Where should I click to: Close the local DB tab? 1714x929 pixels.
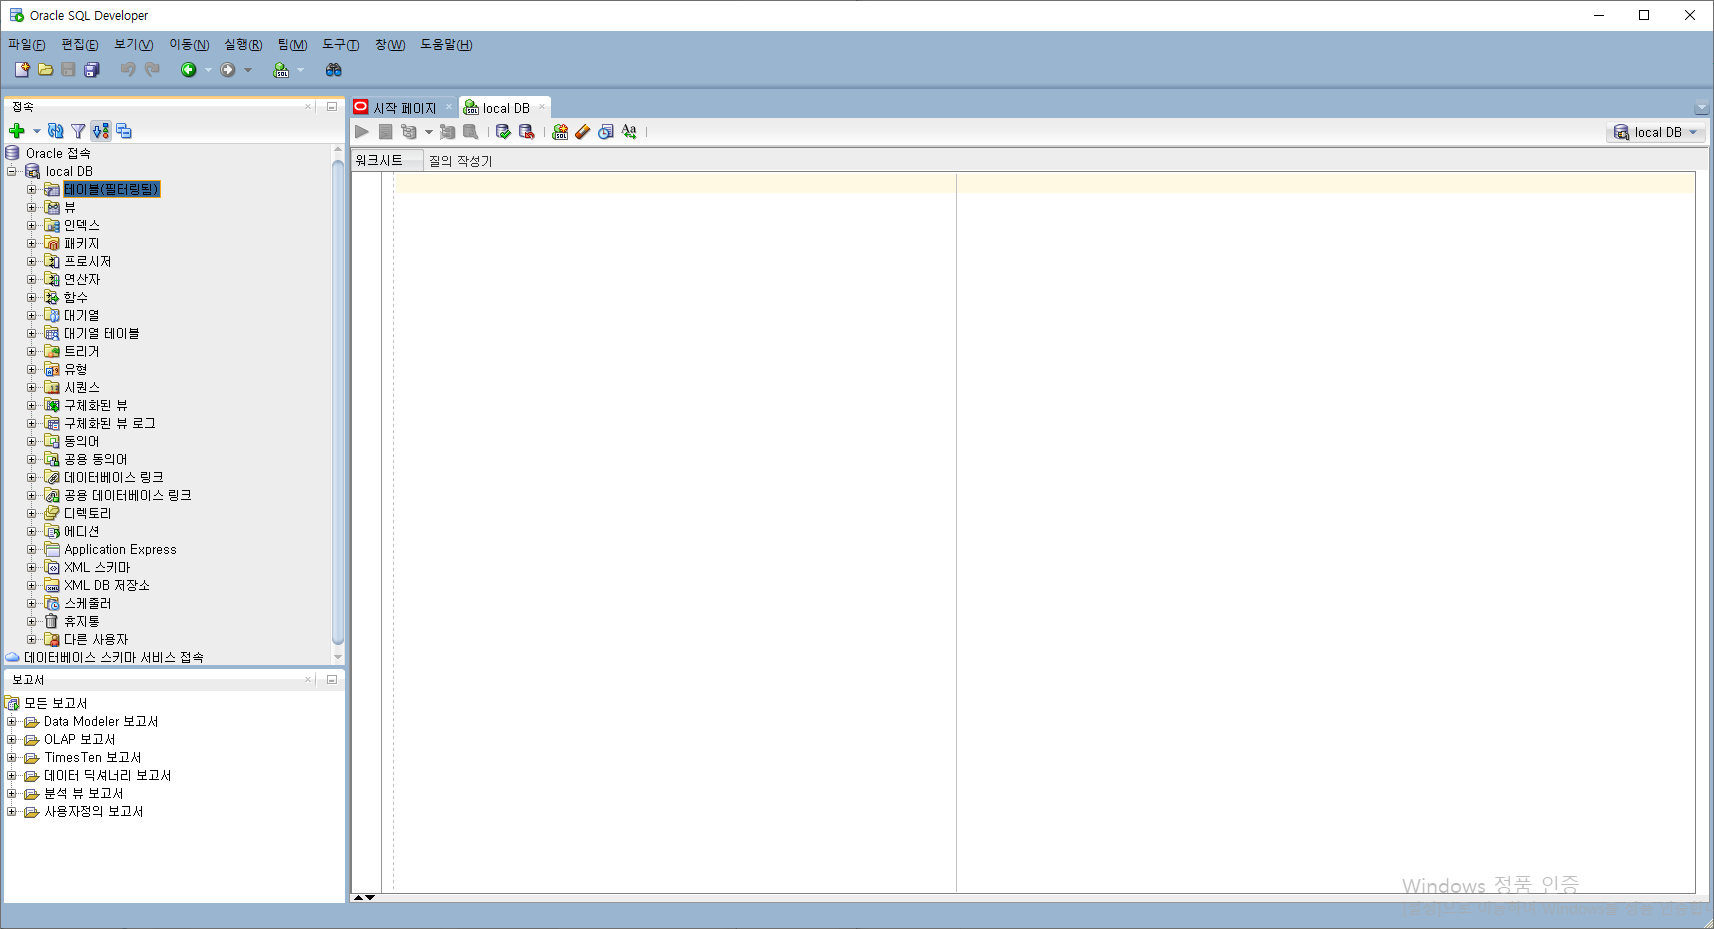click(542, 107)
